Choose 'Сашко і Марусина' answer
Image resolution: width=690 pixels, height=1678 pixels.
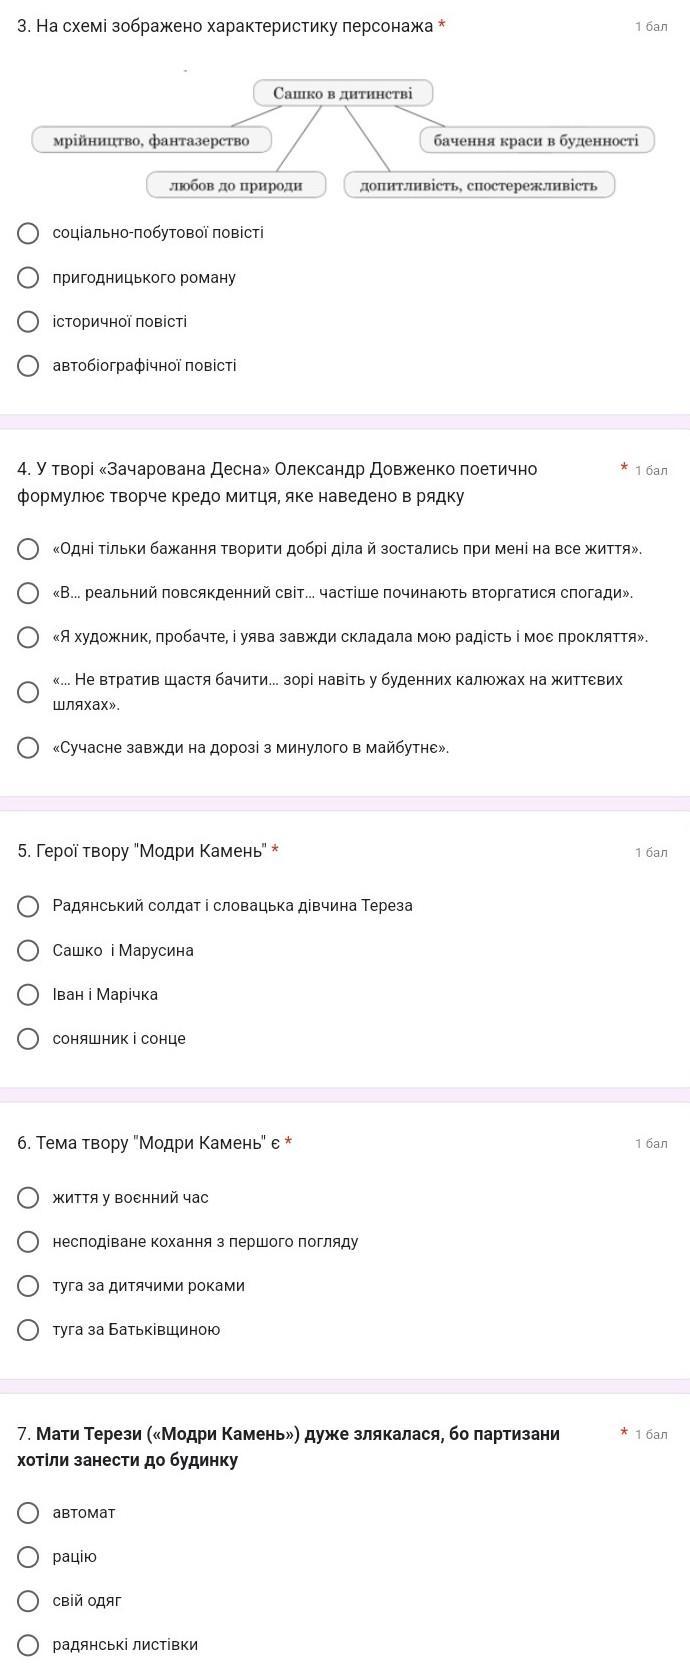pos(29,950)
